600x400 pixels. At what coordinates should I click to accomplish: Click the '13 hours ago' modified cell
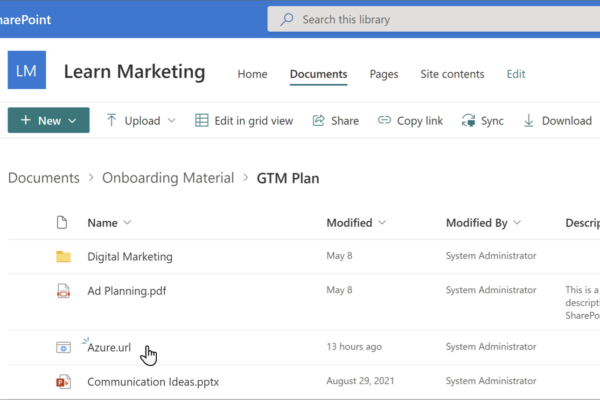click(x=354, y=346)
